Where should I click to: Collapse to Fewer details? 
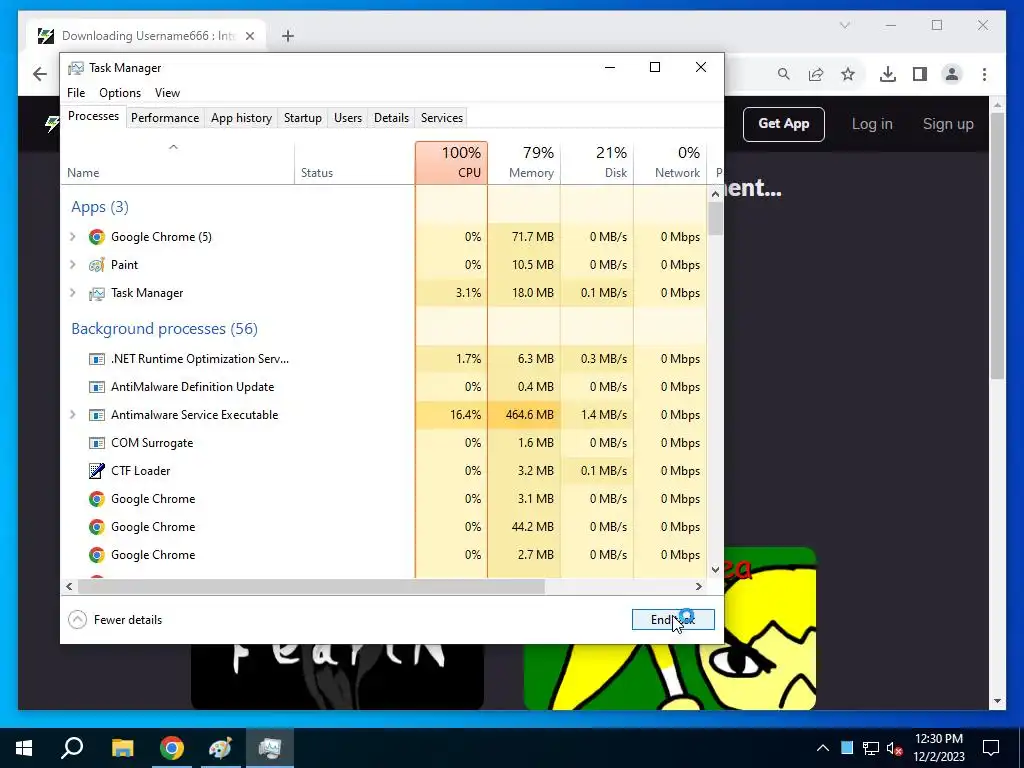coord(115,620)
